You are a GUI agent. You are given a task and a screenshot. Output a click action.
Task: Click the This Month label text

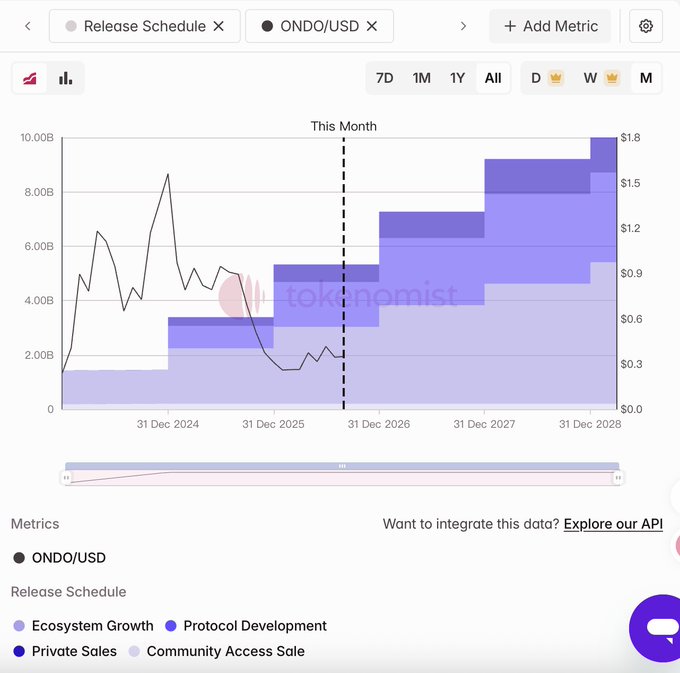[343, 126]
